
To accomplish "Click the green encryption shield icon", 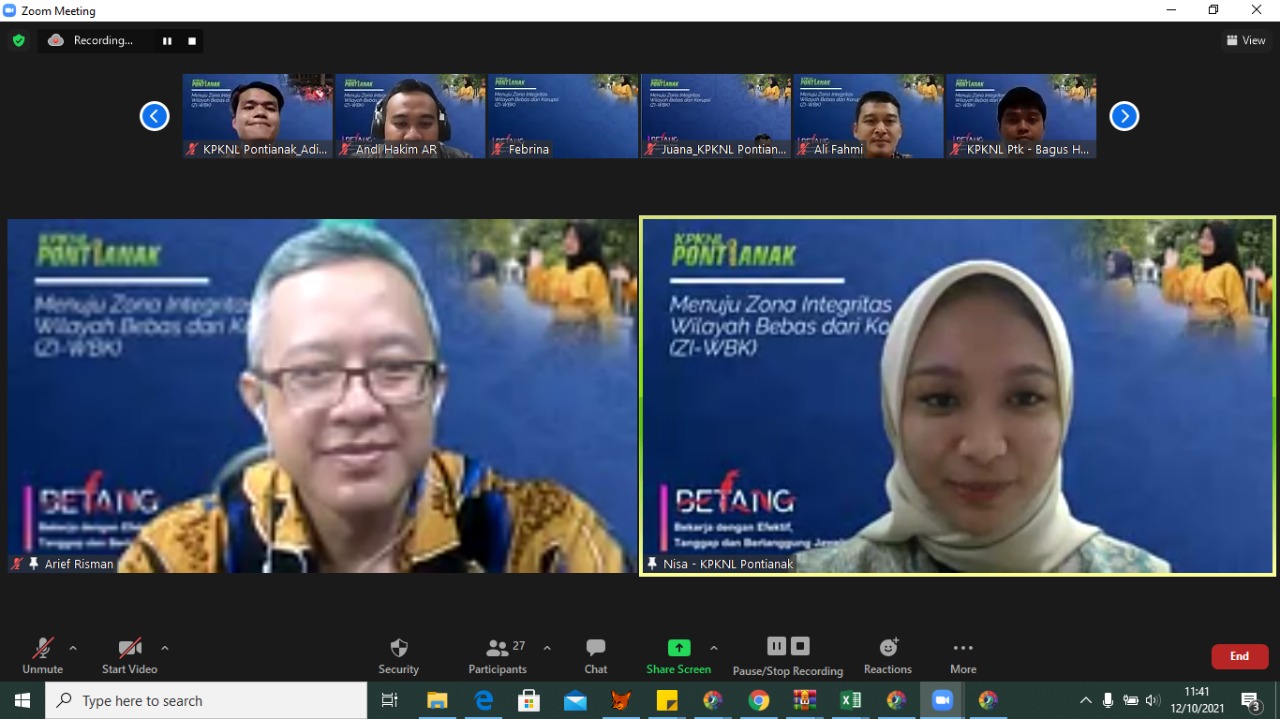I will click(18, 41).
